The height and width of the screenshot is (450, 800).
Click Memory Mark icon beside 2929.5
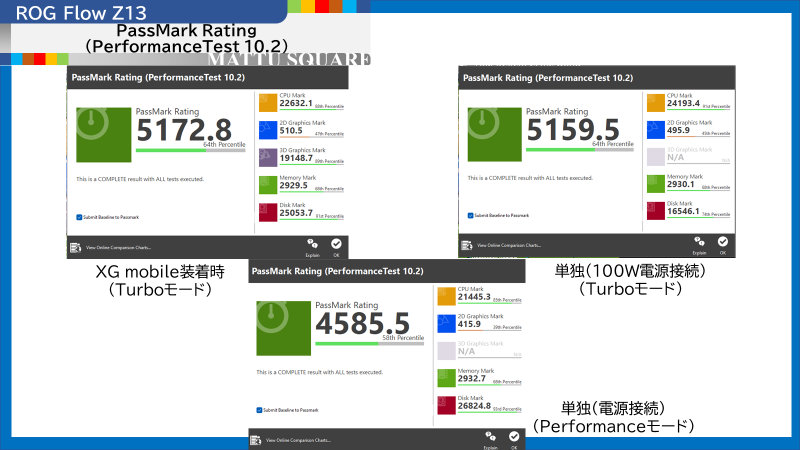pos(268,185)
